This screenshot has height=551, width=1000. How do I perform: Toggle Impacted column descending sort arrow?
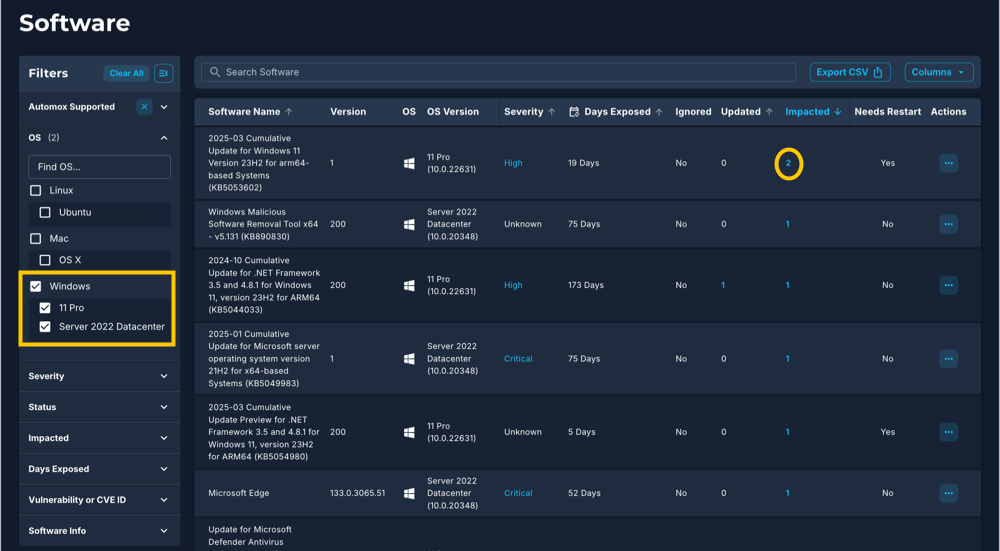[837, 112]
